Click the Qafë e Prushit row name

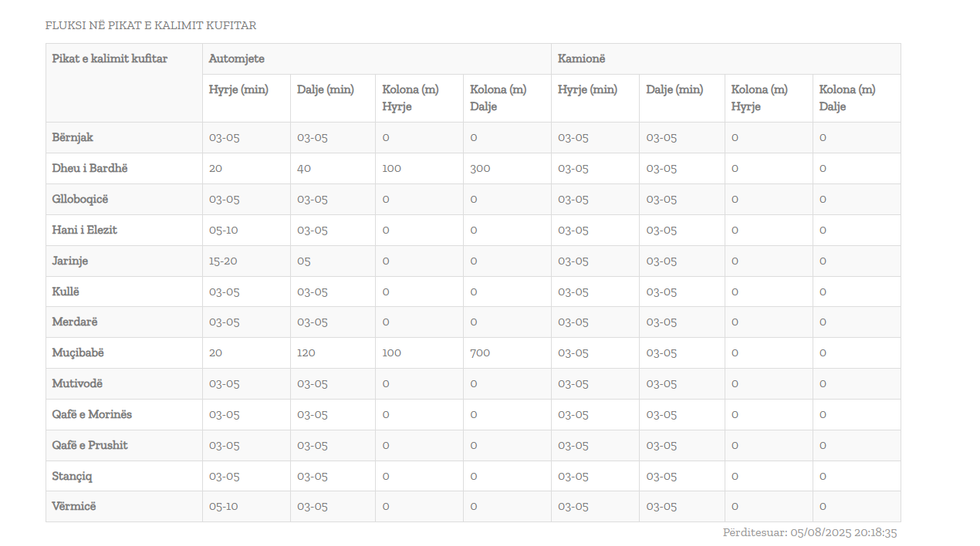click(x=90, y=445)
